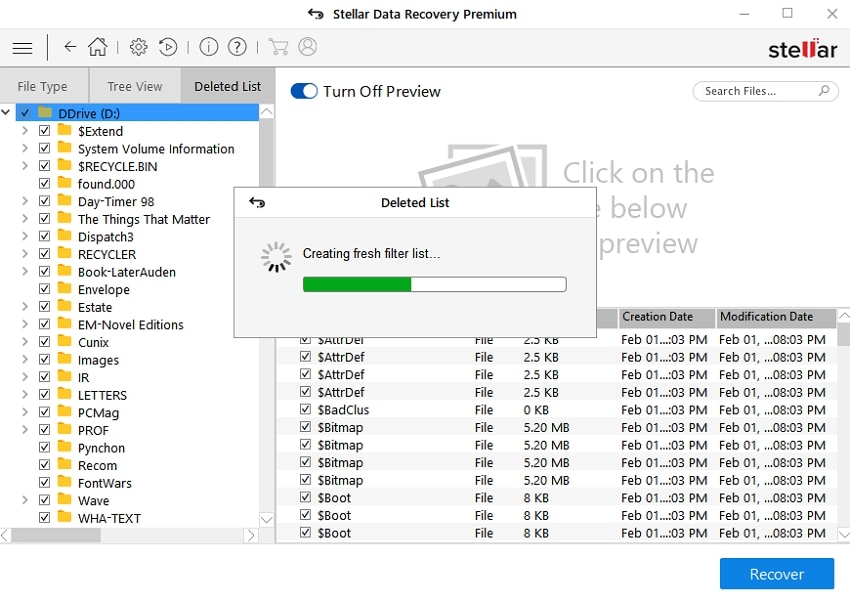Click the Help question mark icon
The width and height of the screenshot is (850, 602).
pyautogui.click(x=237, y=46)
